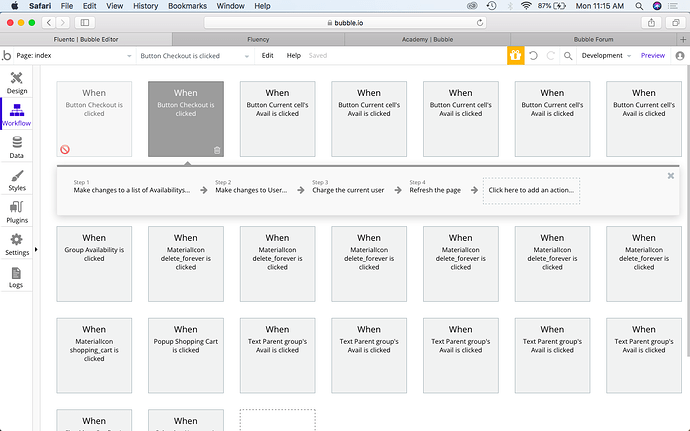Viewport: 690px width, 431px height.
Task: Expand the sidebar with small arrow
Action: click(36, 250)
